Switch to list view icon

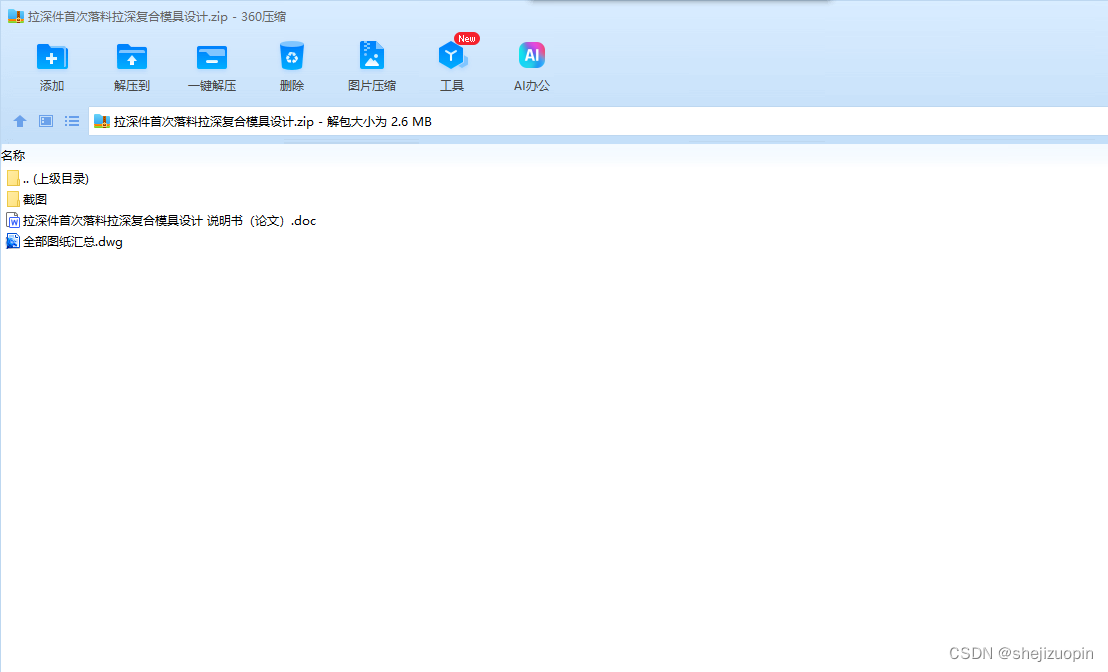(72, 122)
